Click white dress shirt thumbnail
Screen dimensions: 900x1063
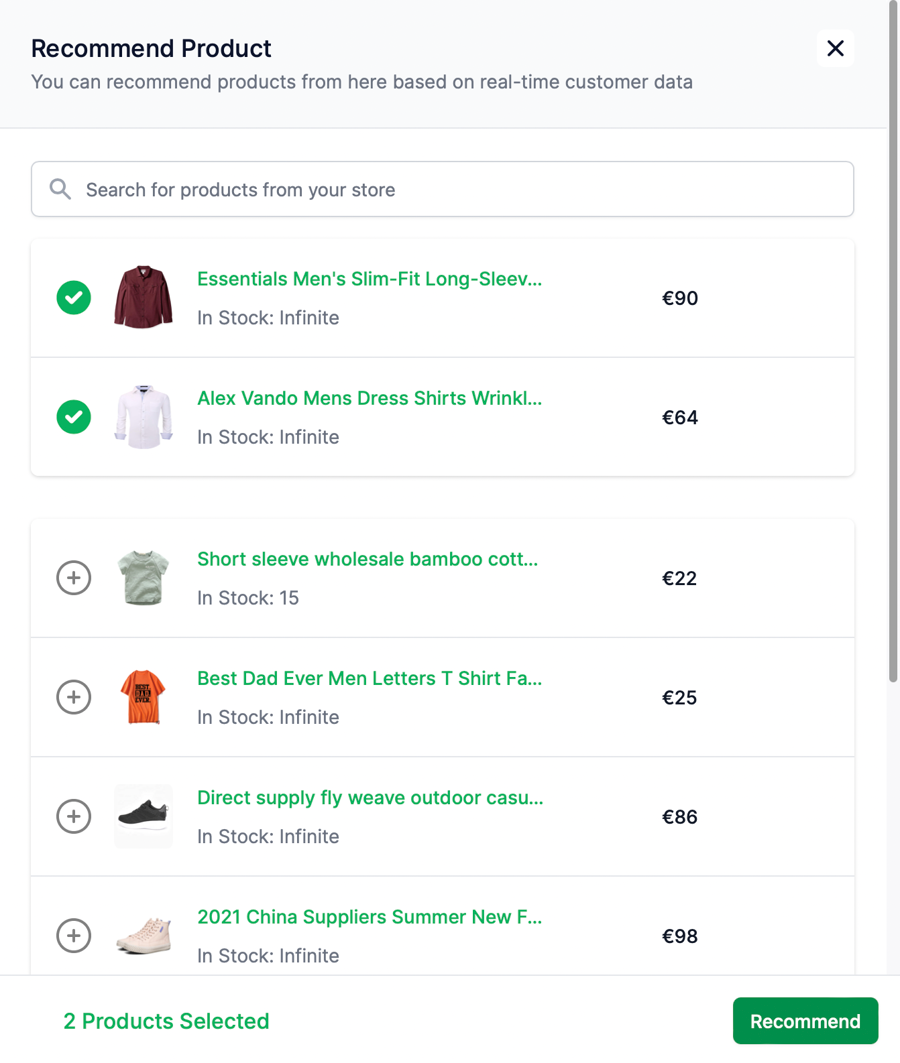pos(143,417)
